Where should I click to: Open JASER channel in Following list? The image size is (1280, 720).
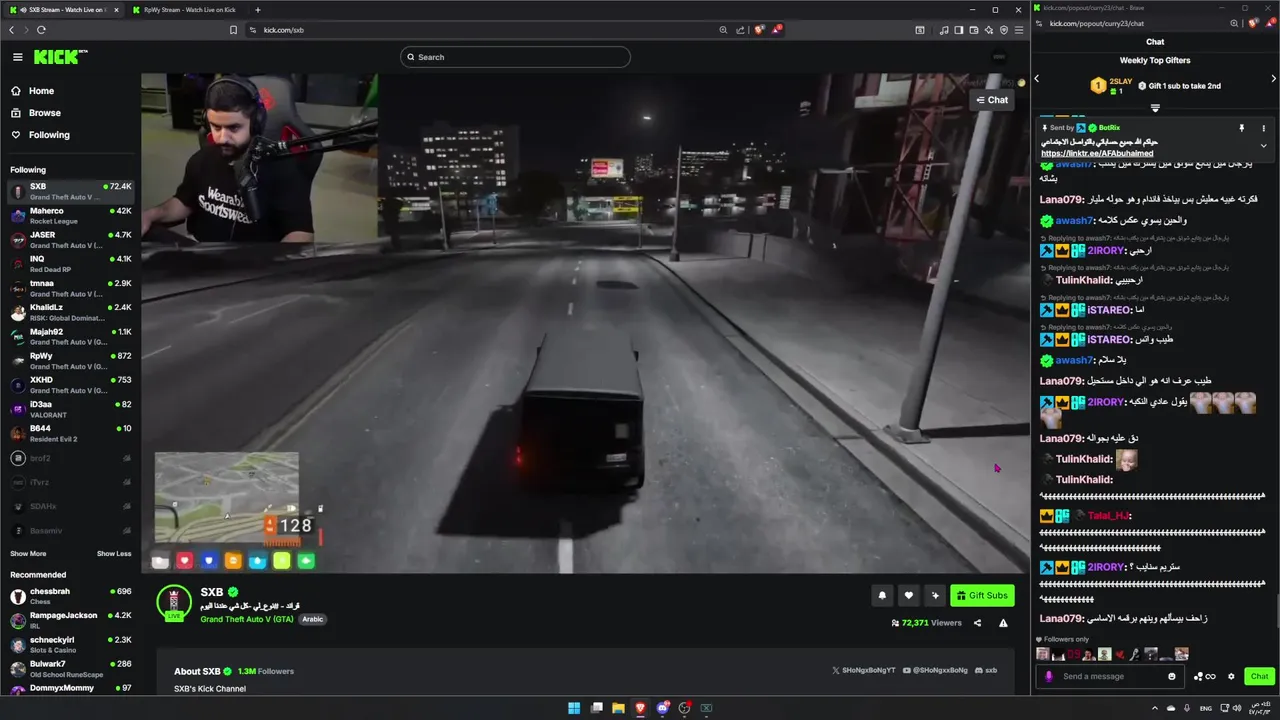(x=70, y=240)
